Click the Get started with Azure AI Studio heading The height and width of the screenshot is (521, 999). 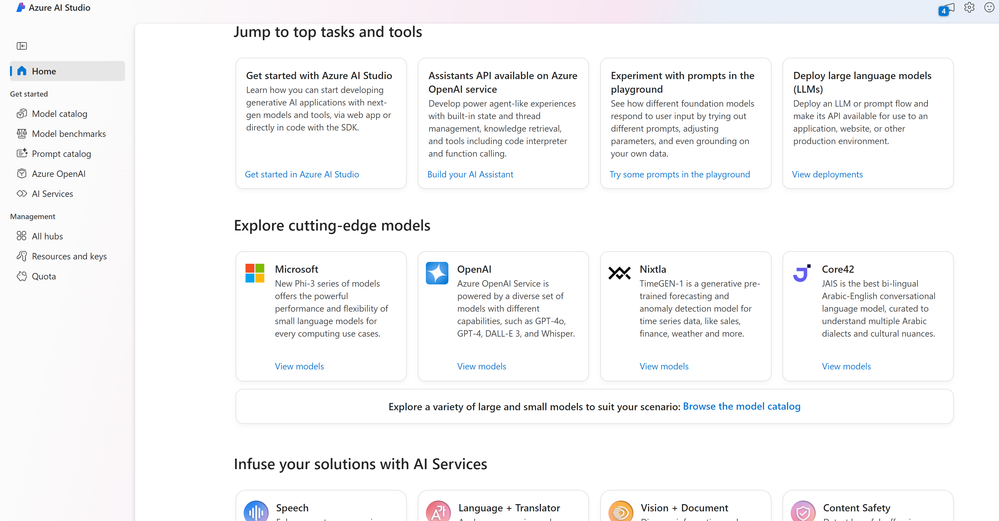coord(319,75)
